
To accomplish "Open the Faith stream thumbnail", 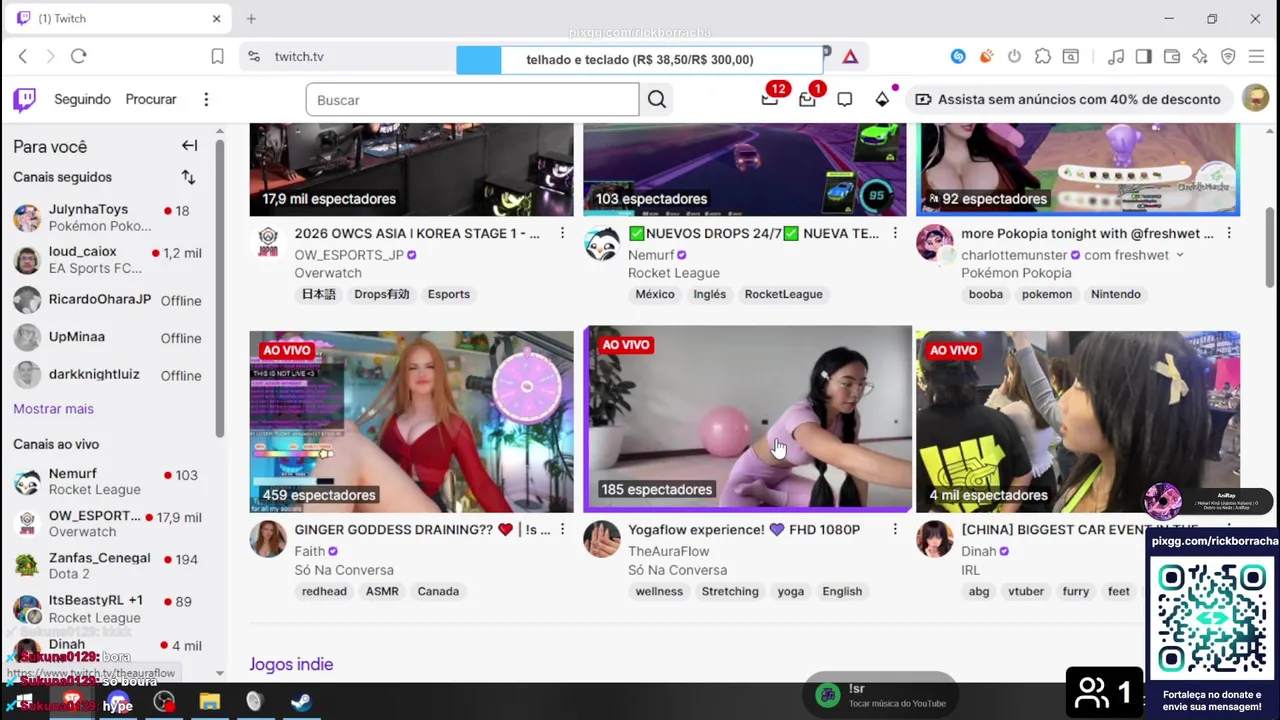I will (x=411, y=421).
